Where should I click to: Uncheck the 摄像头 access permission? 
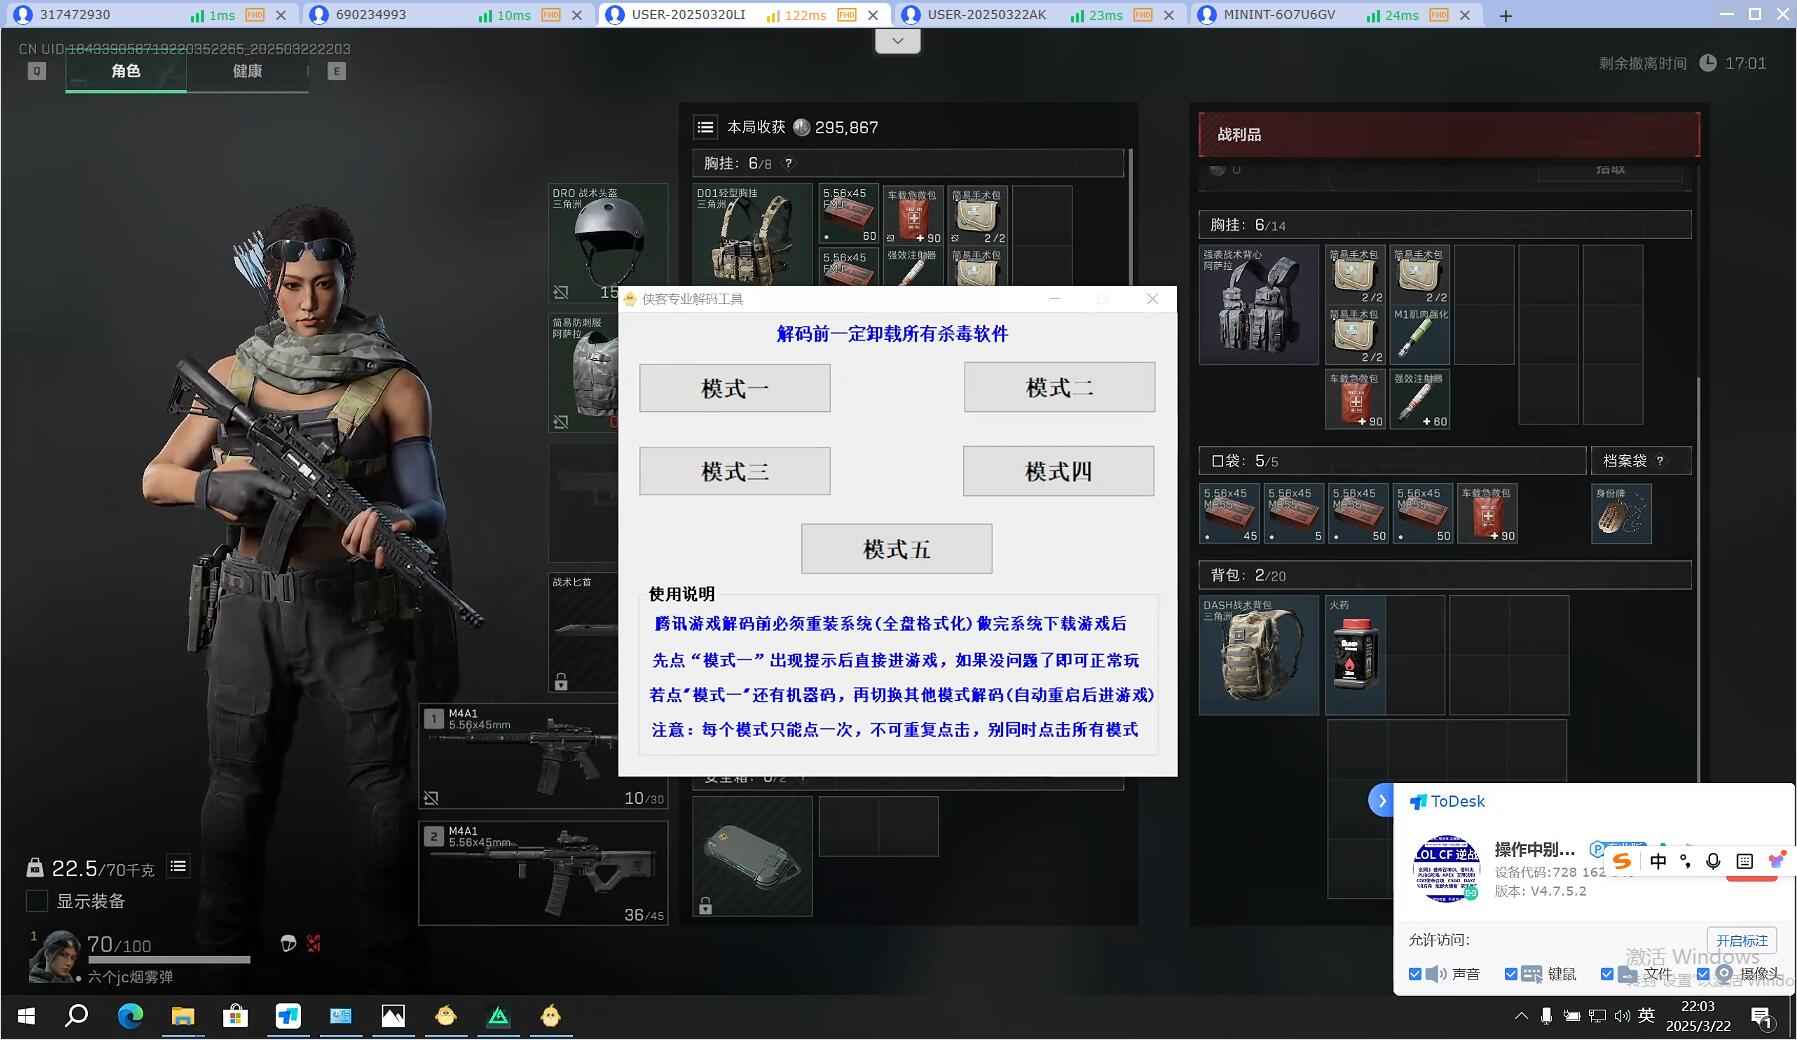click(1703, 974)
